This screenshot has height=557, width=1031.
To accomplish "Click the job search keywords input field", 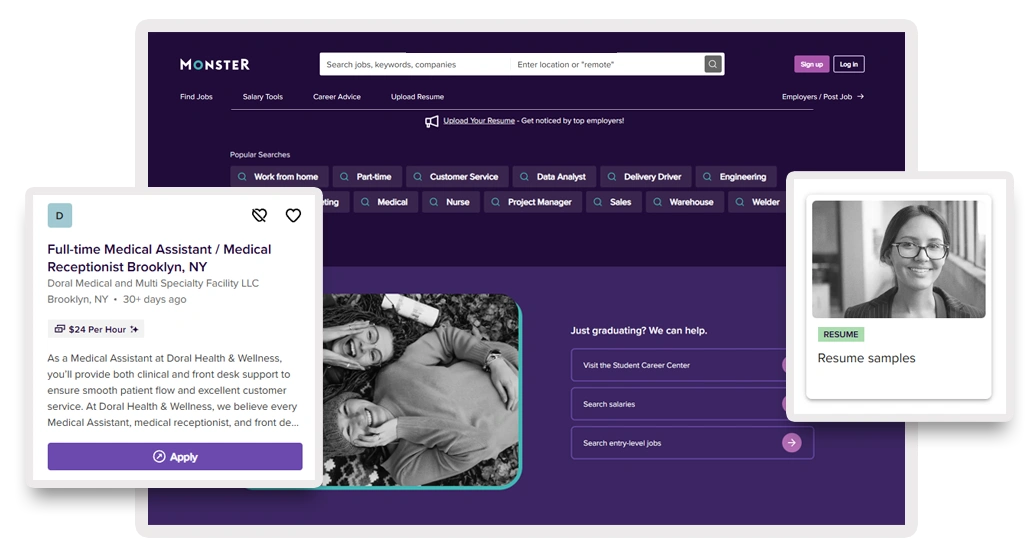I will click(x=414, y=64).
